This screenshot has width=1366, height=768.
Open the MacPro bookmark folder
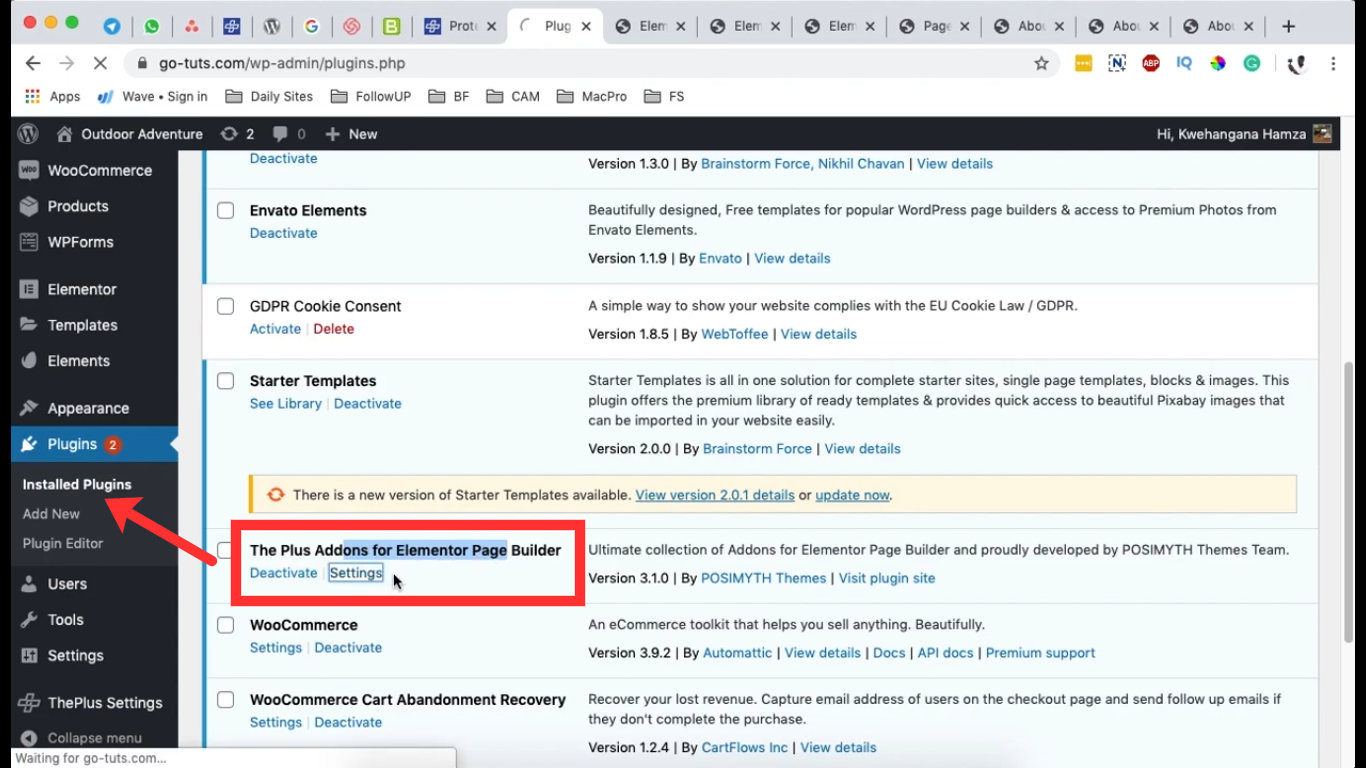tap(592, 96)
